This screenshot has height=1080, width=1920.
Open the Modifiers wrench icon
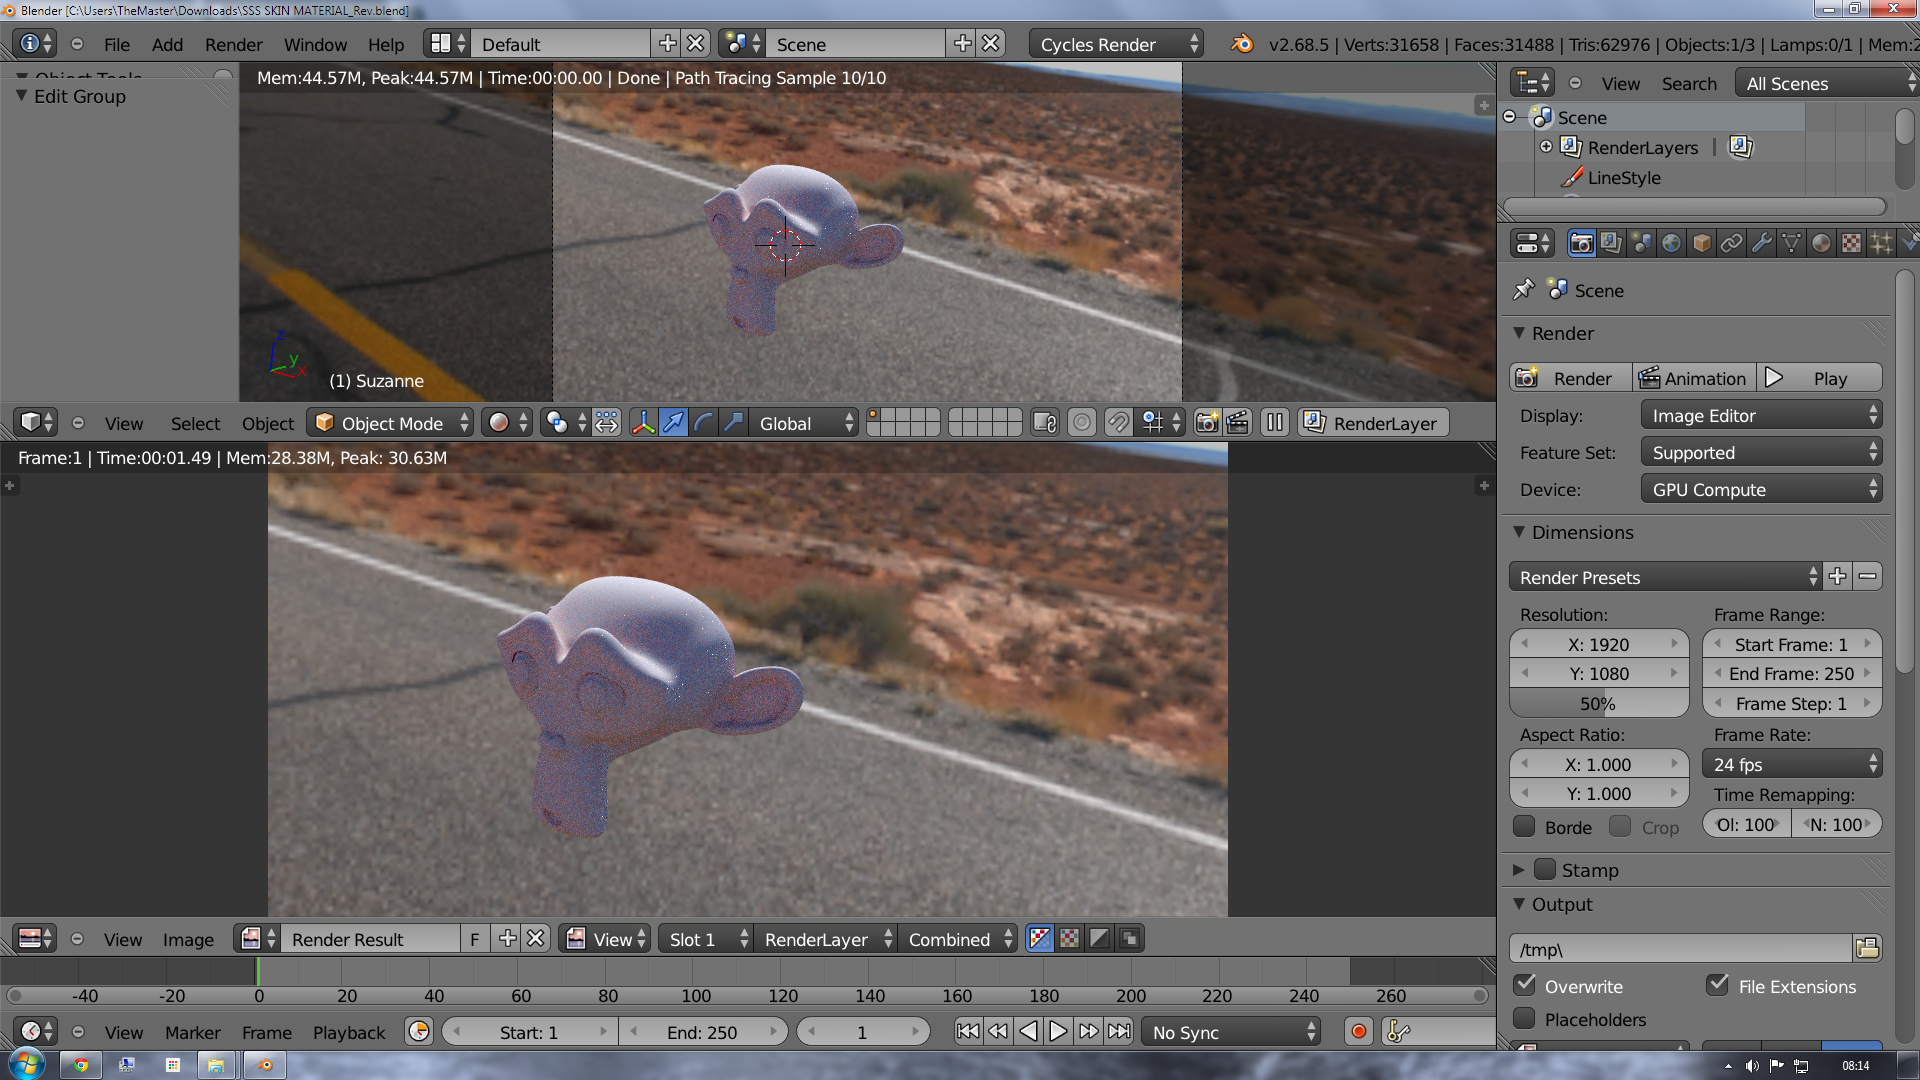click(1761, 243)
